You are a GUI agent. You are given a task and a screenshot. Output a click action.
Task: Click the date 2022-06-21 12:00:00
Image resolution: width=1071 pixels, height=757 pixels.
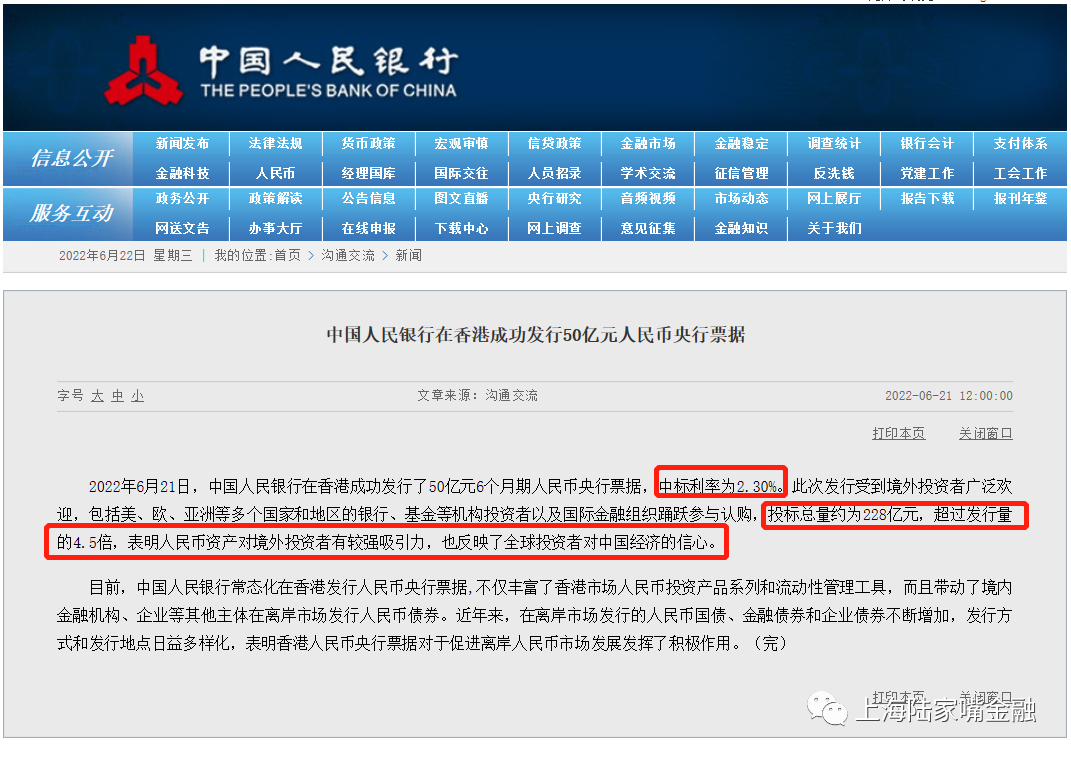coord(949,396)
